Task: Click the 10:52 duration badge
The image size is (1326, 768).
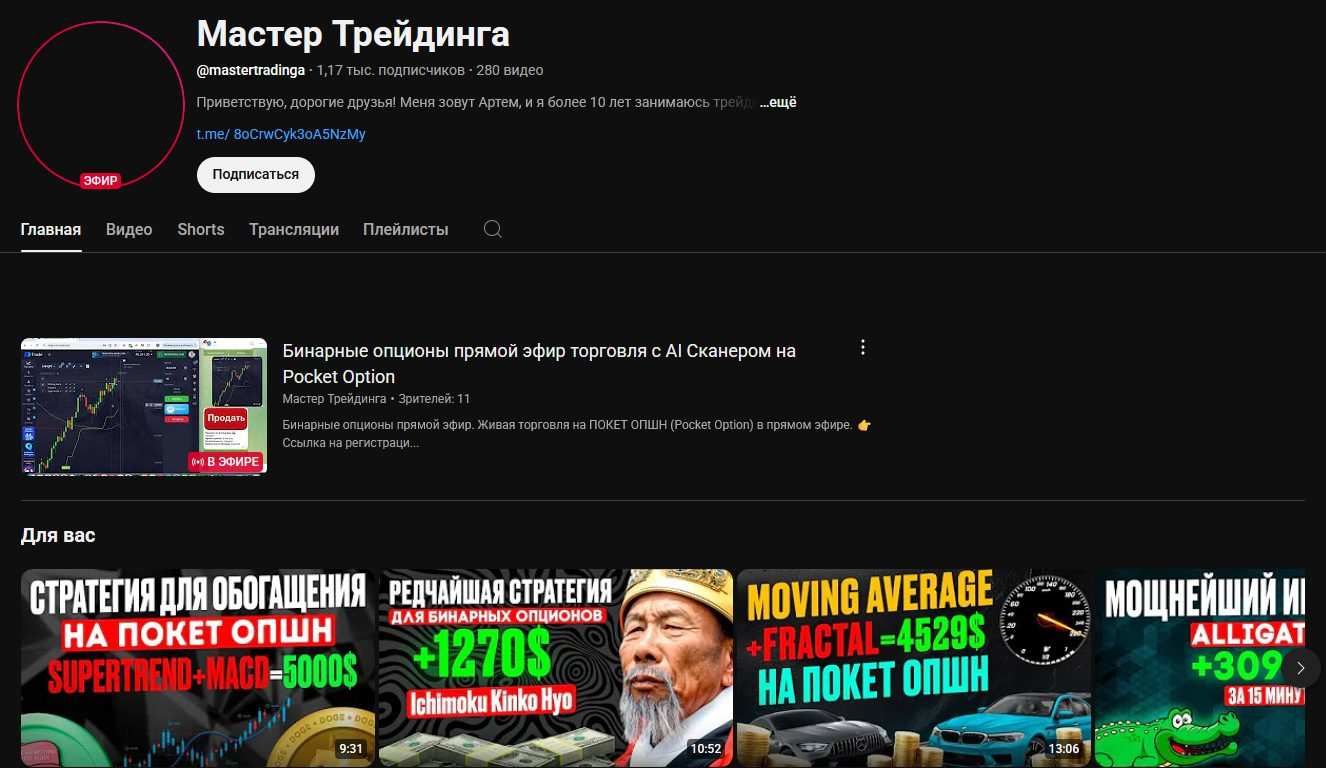Action: tap(705, 748)
